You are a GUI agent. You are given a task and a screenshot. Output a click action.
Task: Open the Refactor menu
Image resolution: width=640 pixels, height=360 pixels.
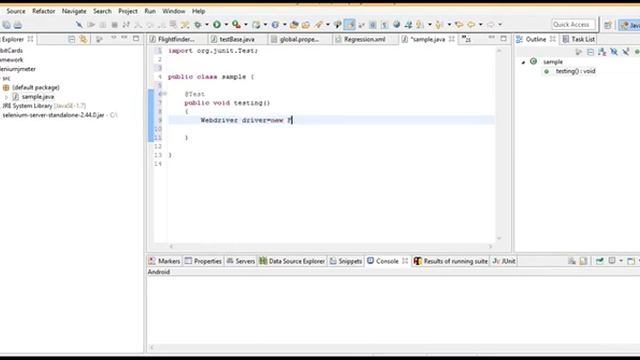(44, 11)
